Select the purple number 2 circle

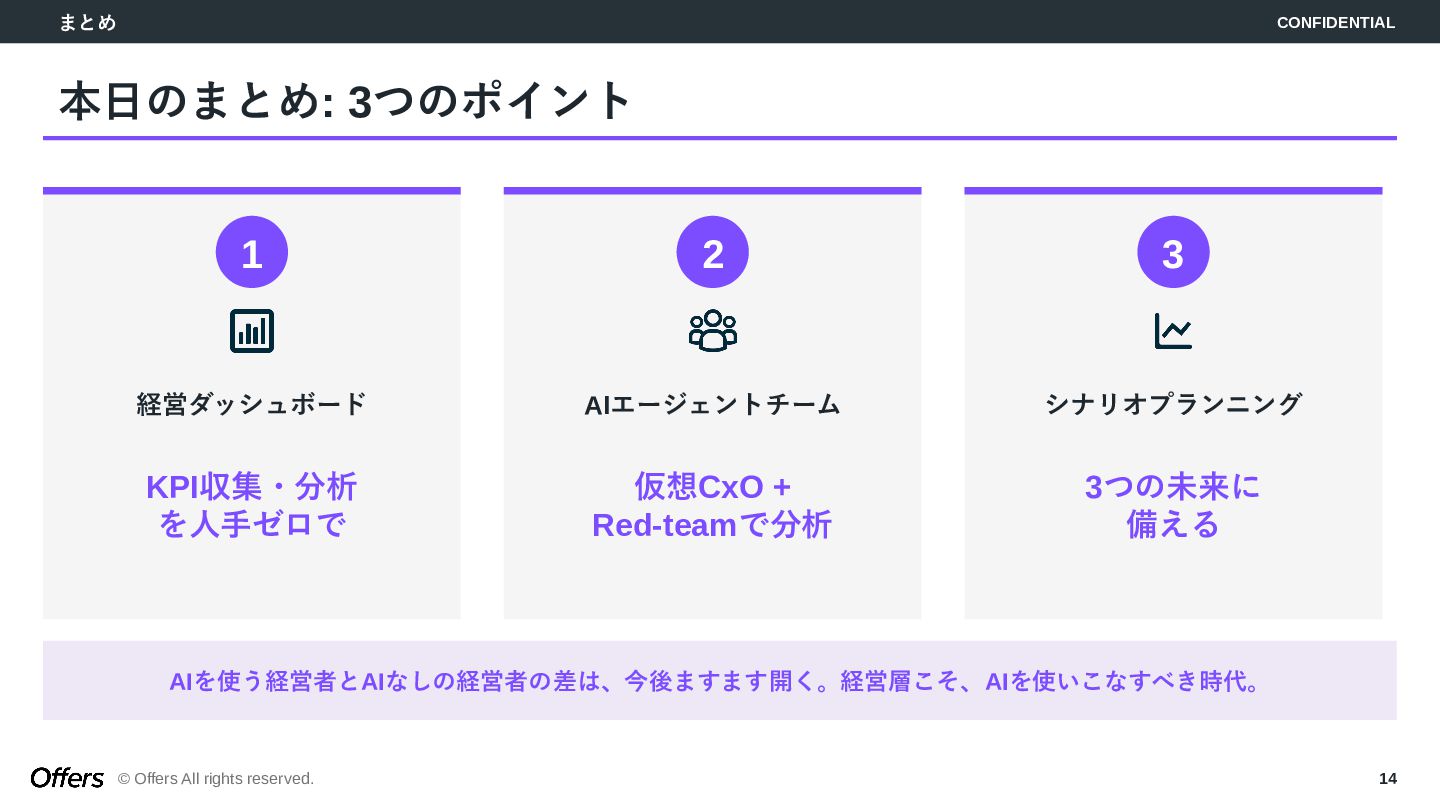713,252
